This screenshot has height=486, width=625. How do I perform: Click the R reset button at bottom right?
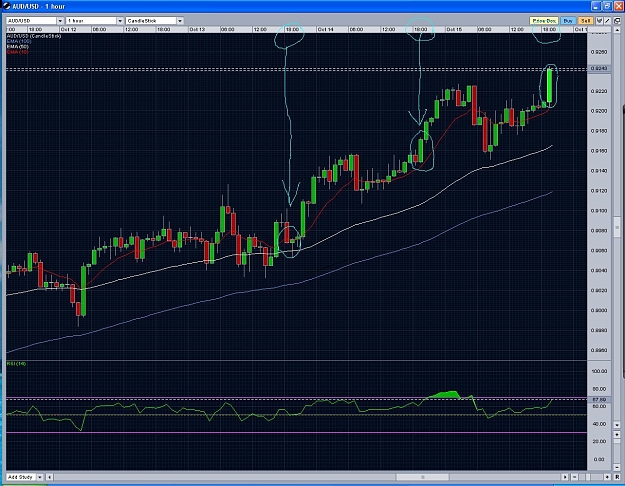point(617,477)
